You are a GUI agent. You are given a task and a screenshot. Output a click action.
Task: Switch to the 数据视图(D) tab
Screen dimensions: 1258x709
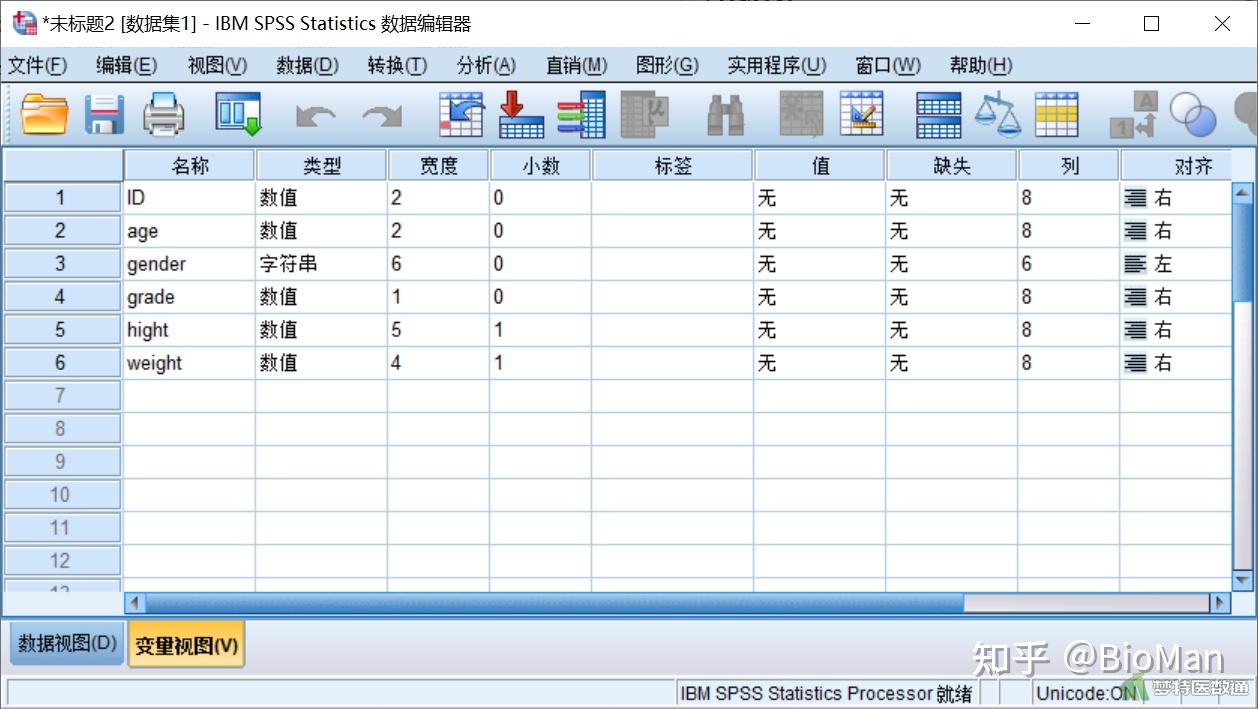coord(64,644)
